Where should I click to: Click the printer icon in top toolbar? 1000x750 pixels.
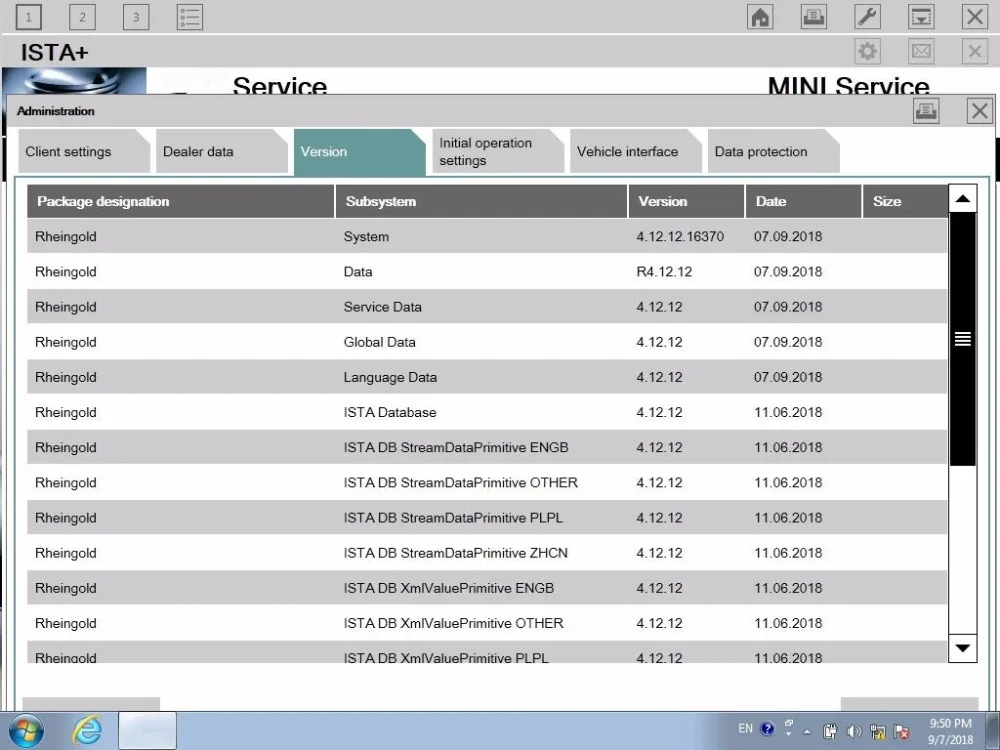(814, 17)
